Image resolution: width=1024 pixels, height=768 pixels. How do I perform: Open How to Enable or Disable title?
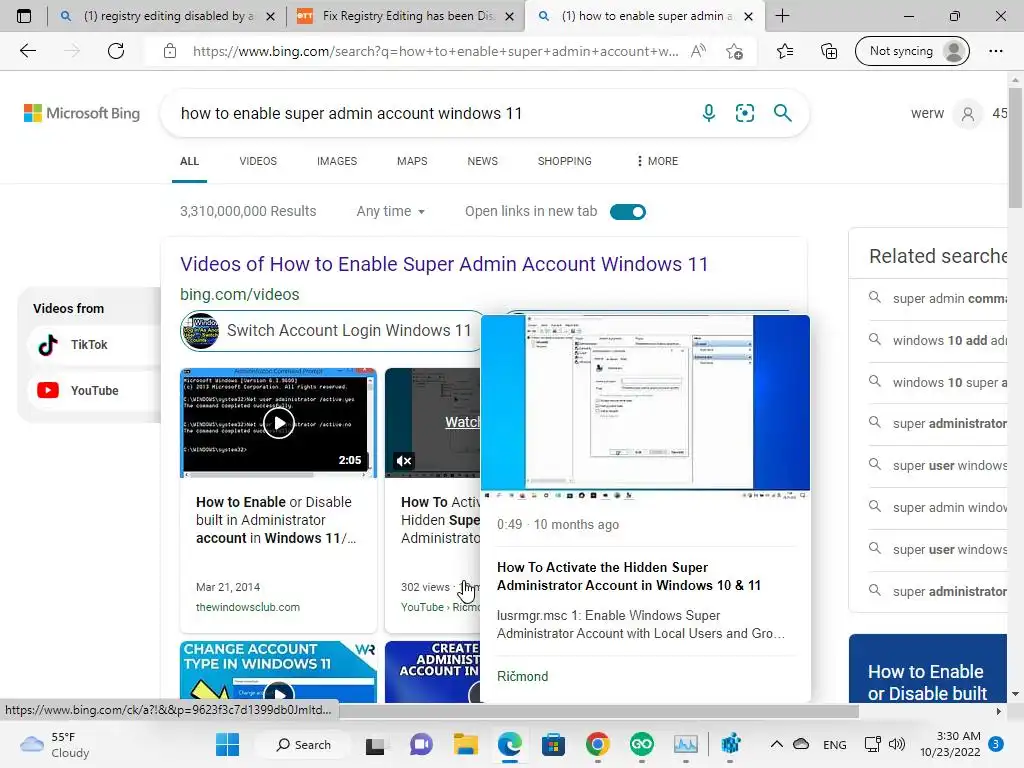coord(276,520)
